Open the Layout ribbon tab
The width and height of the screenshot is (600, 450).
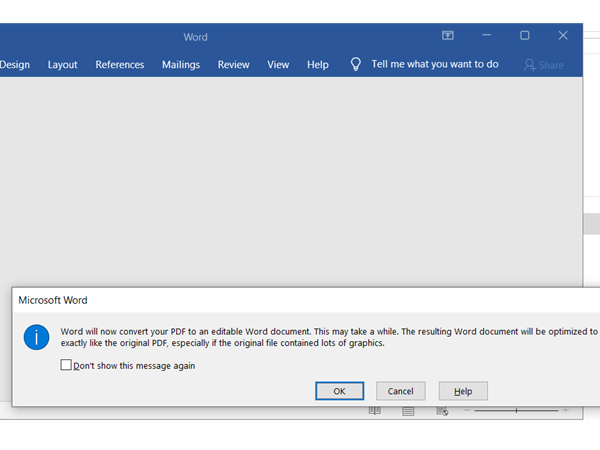click(62, 65)
